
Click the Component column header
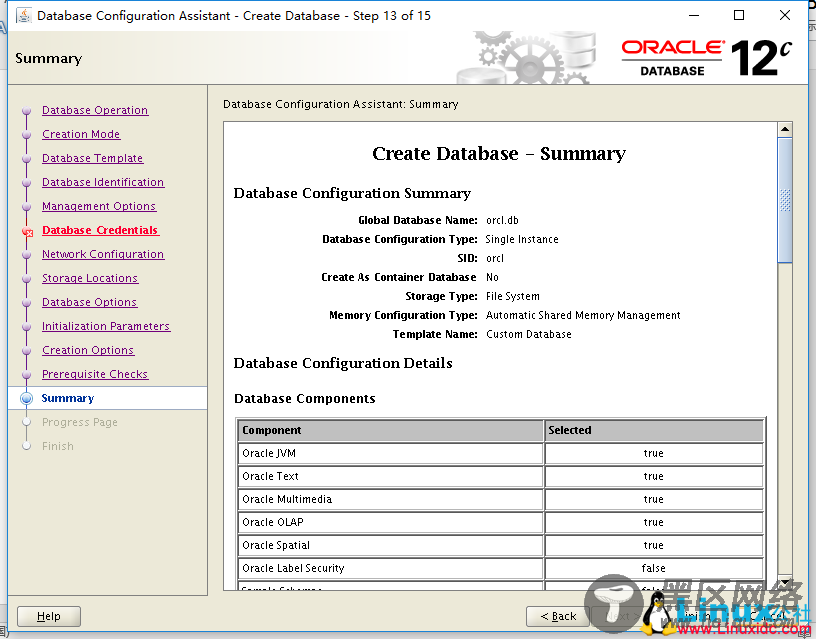tap(391, 430)
